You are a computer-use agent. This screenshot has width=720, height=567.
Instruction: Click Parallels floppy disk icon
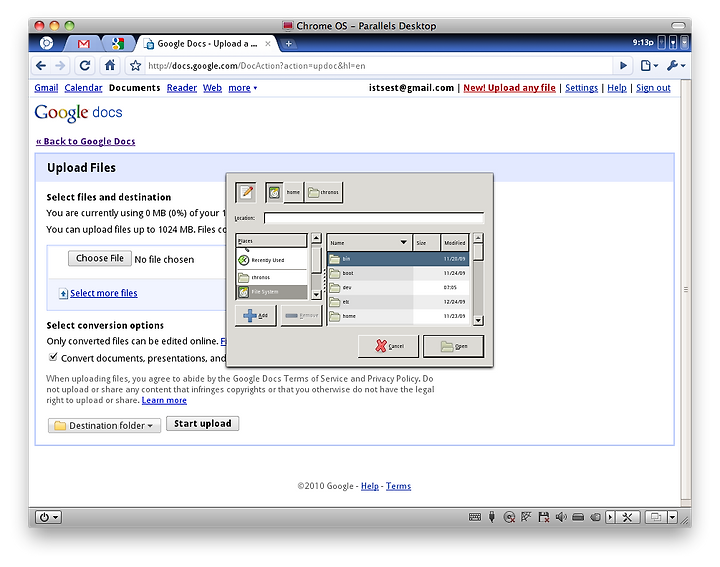pos(544,517)
